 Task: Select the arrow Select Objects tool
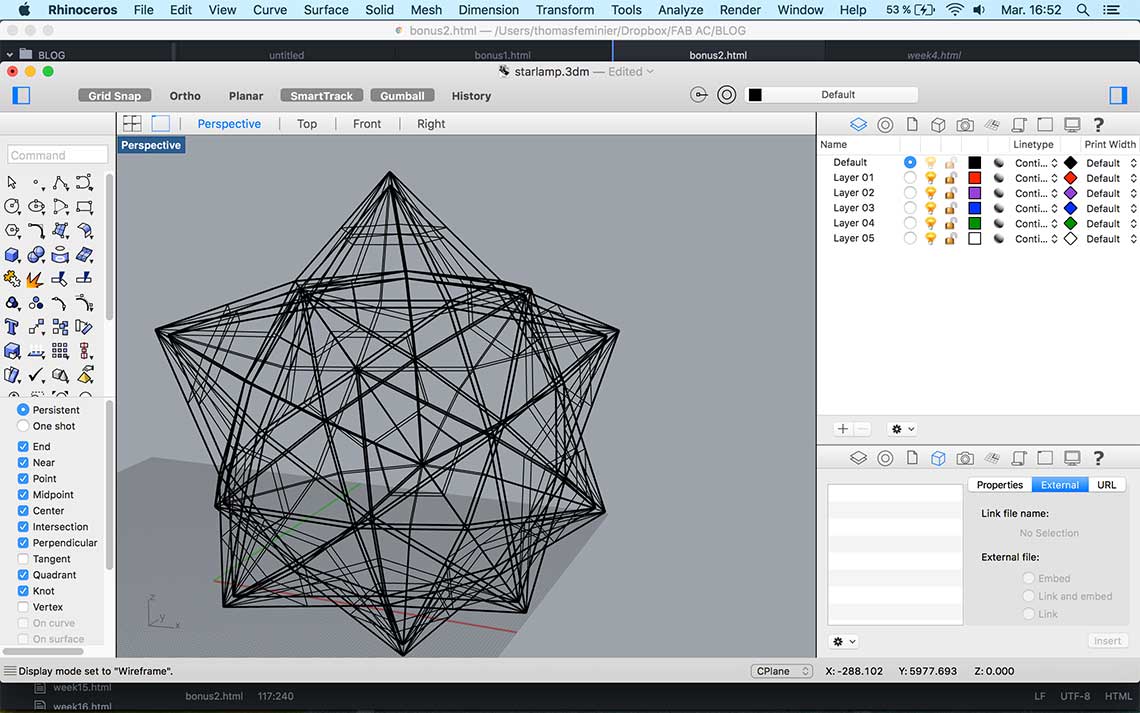coord(12,182)
